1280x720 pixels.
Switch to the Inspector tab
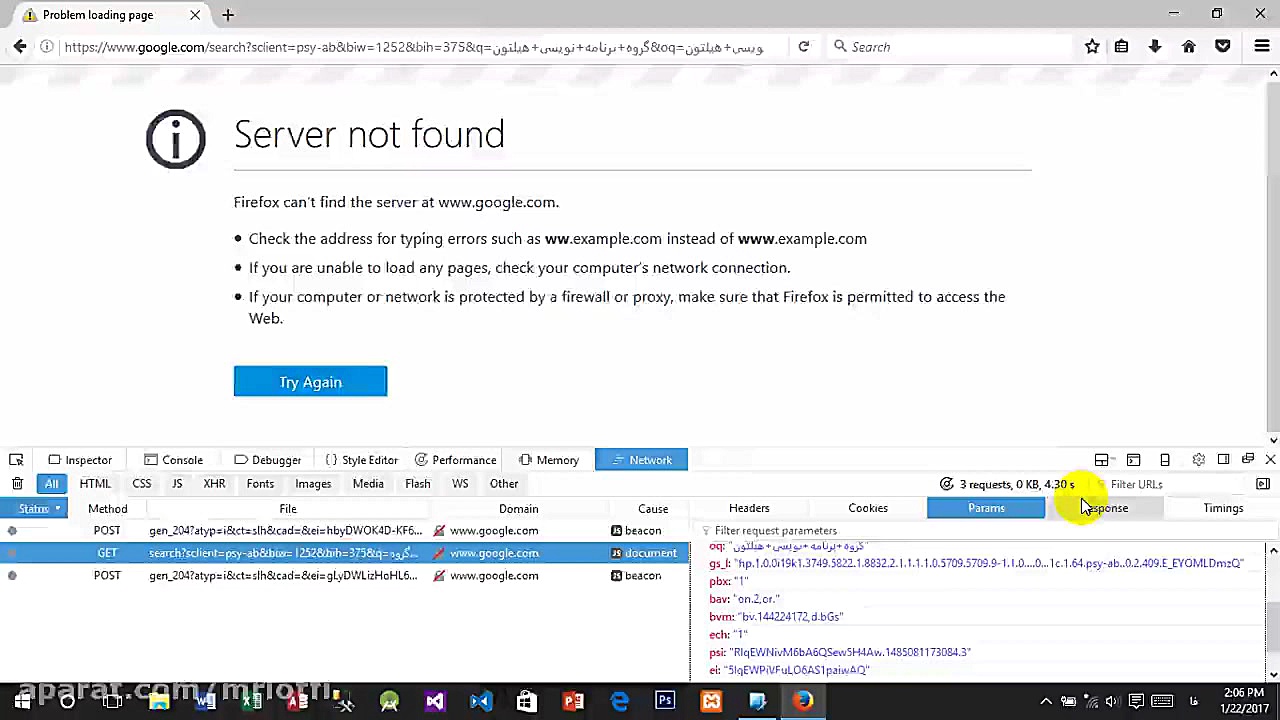pos(80,460)
